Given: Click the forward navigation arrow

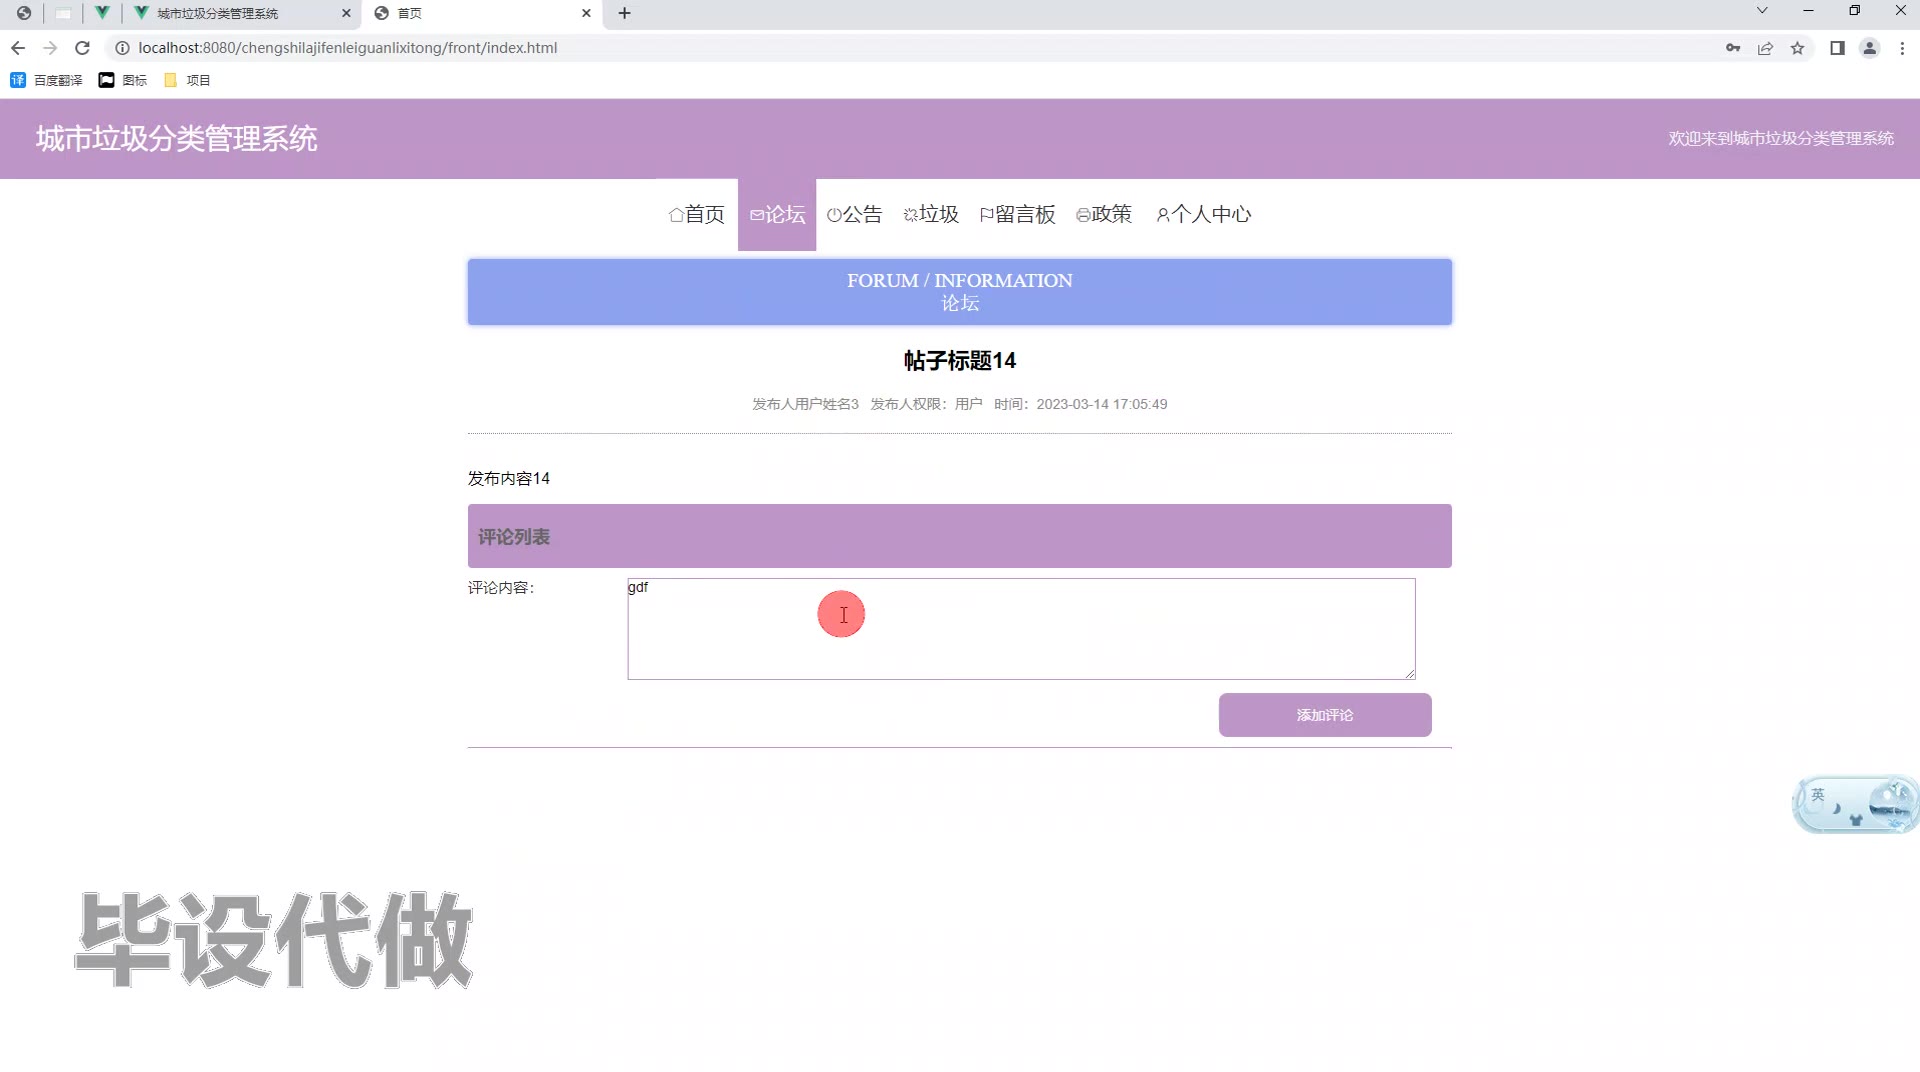Looking at the screenshot, I should click(50, 48).
